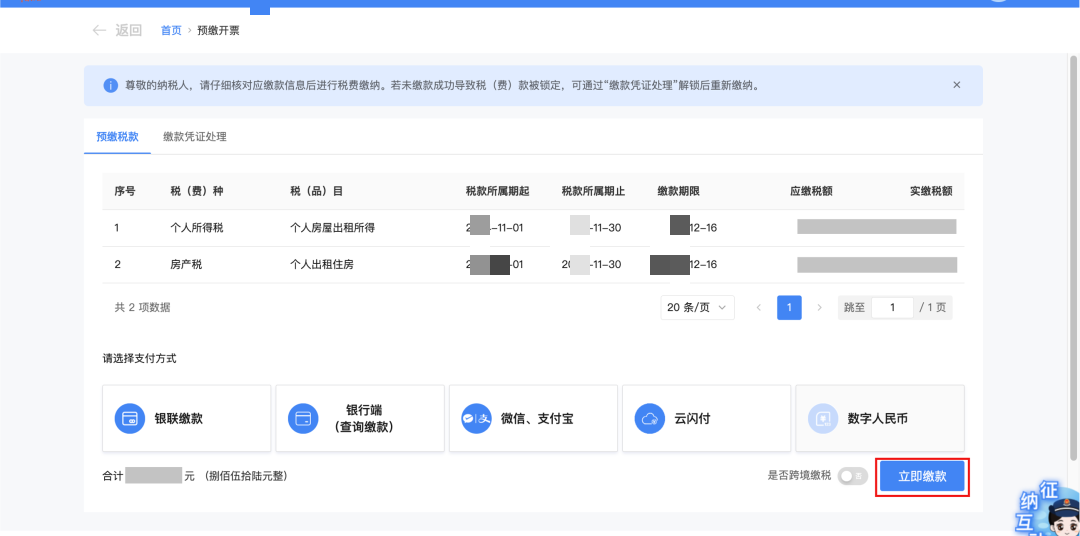Screen dimensions: 1080x536
Task: Click the 请选择支付方式 label
Action: coord(140,359)
